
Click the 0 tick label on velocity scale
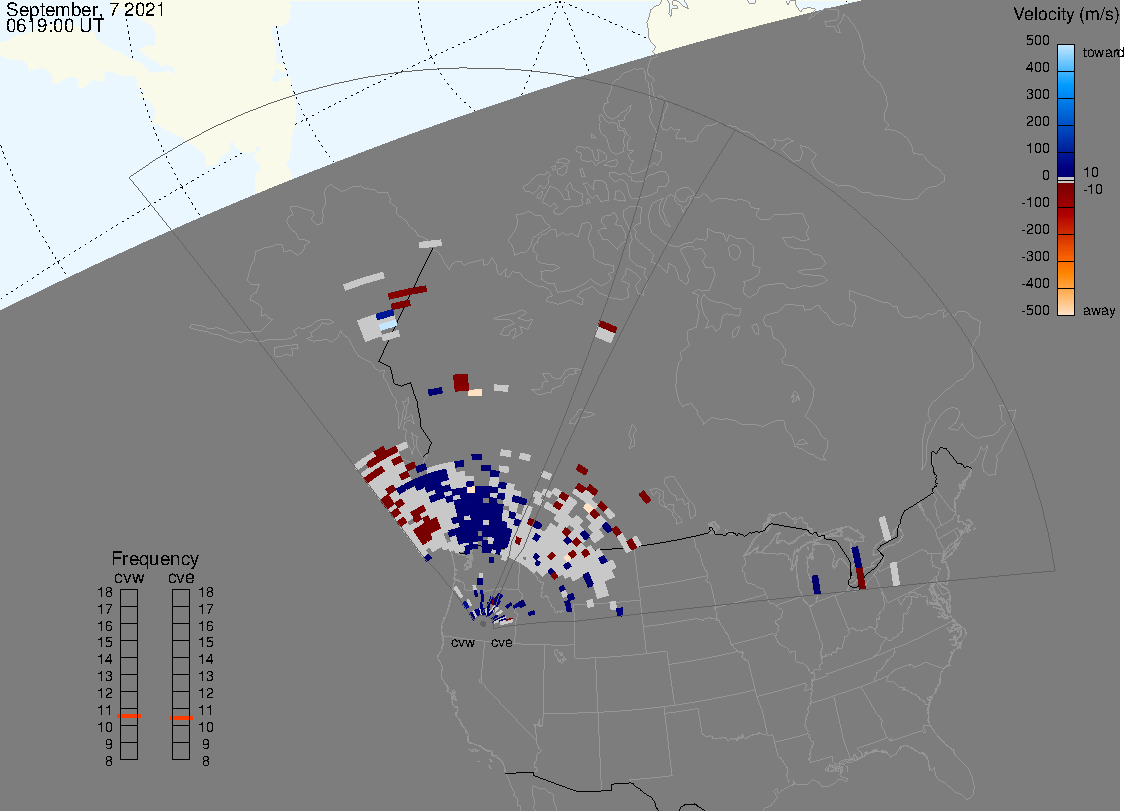(x=1046, y=176)
